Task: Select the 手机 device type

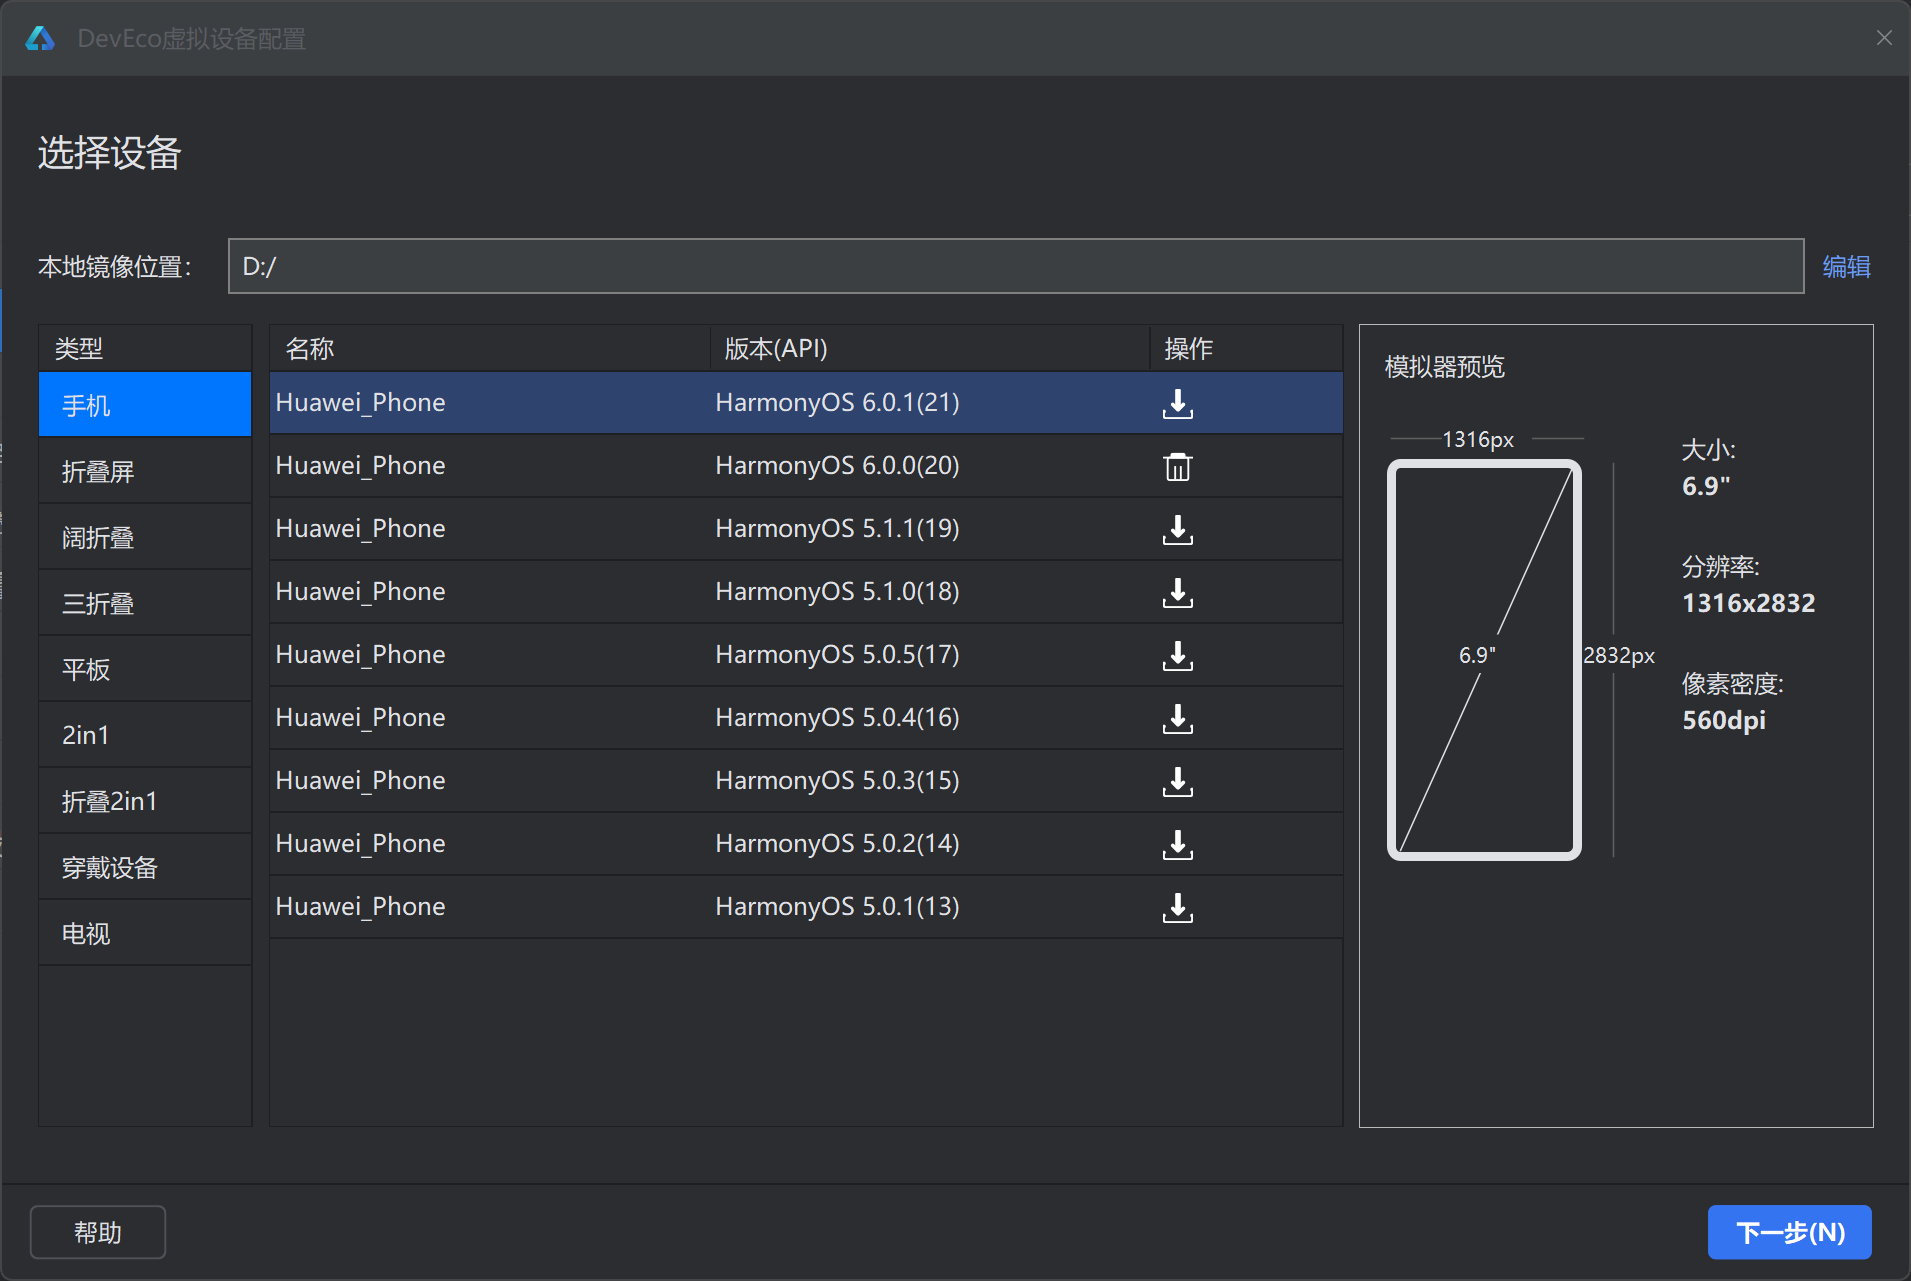Action: (x=145, y=405)
